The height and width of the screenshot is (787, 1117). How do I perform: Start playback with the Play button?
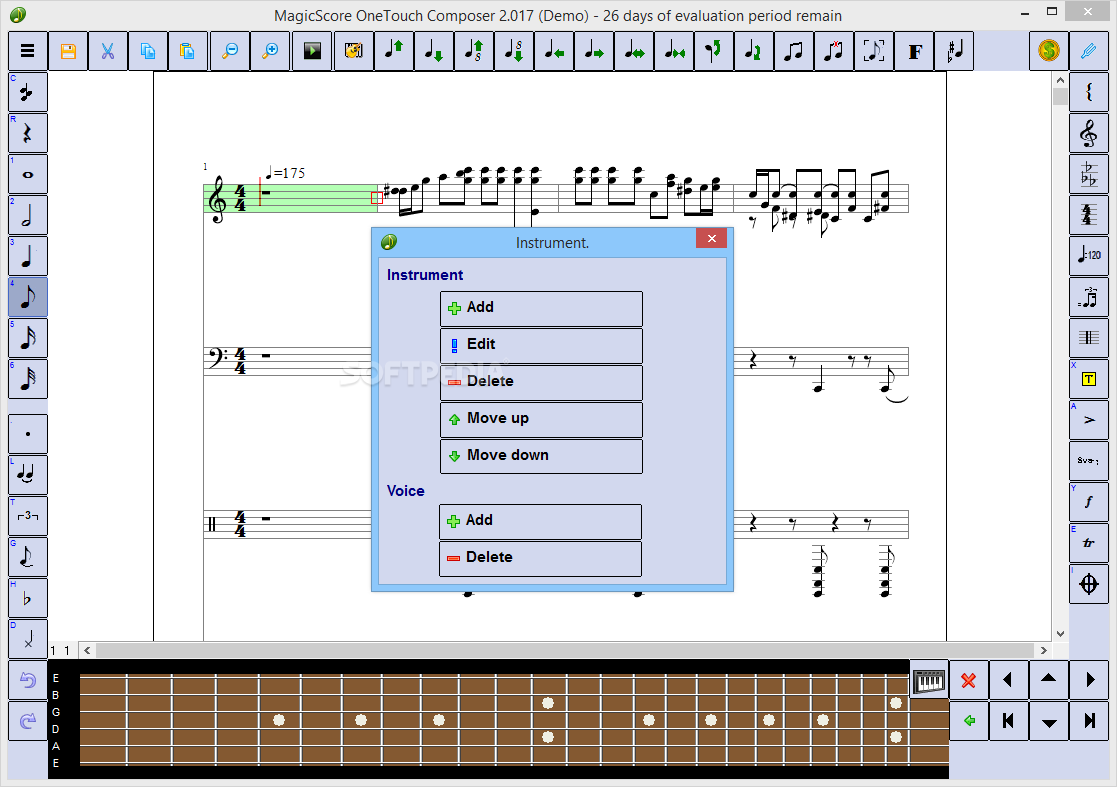pyautogui.click(x=312, y=51)
